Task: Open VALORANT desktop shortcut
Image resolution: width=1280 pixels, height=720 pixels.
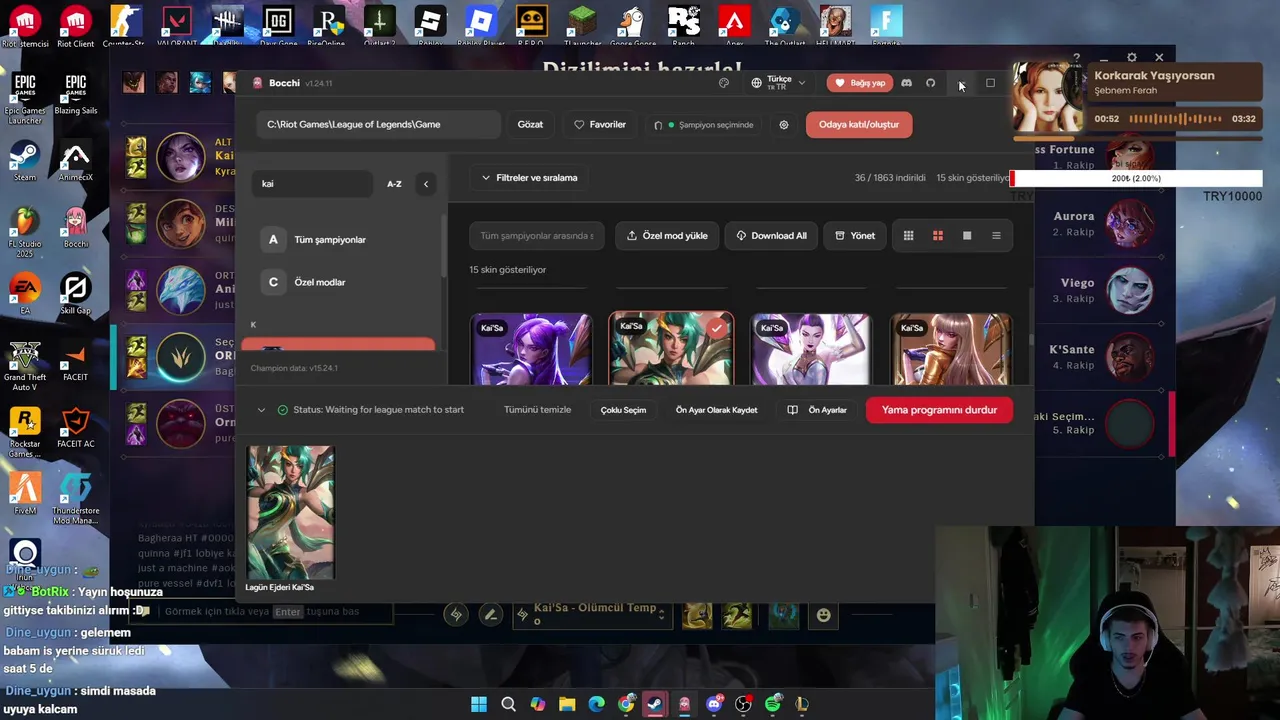Action: click(x=177, y=26)
